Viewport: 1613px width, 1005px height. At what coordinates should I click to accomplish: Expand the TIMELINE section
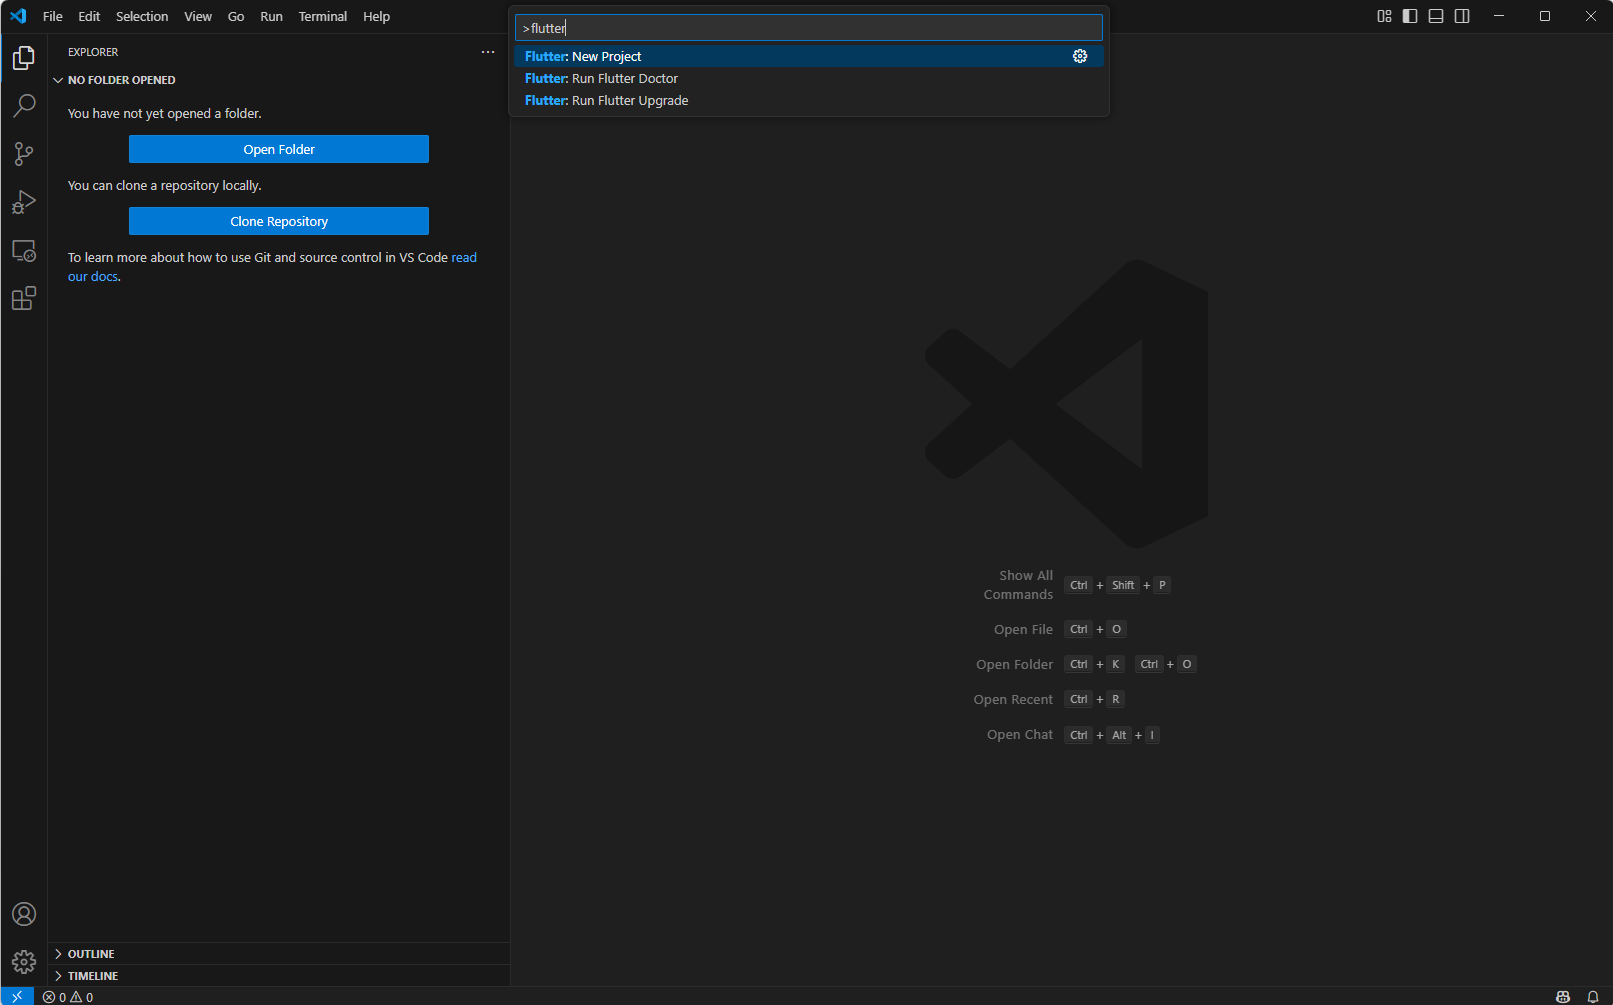[x=279, y=976]
